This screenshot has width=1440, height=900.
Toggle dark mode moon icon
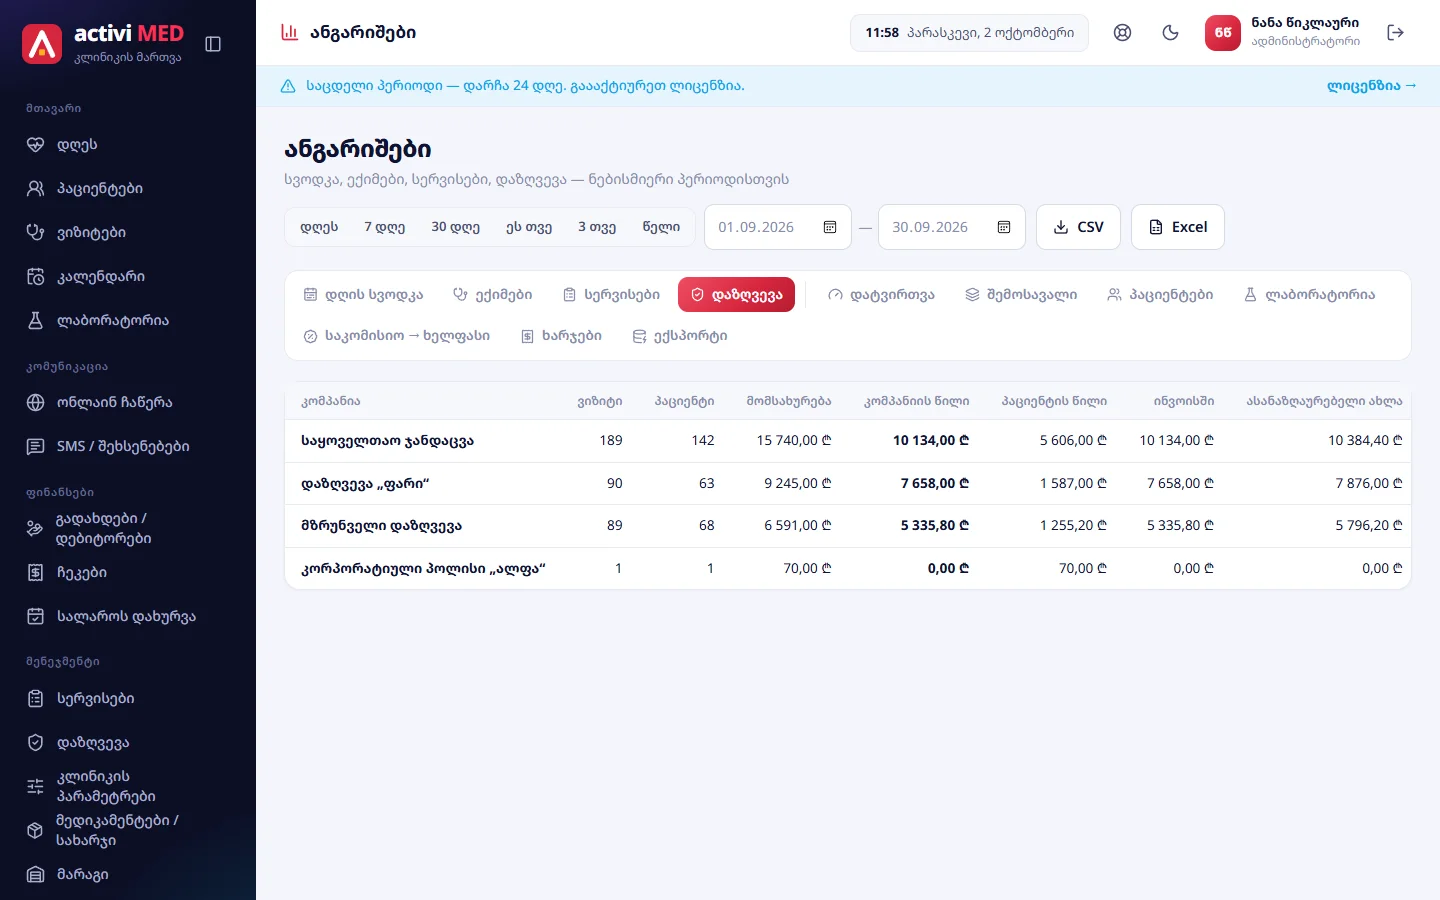click(1170, 33)
